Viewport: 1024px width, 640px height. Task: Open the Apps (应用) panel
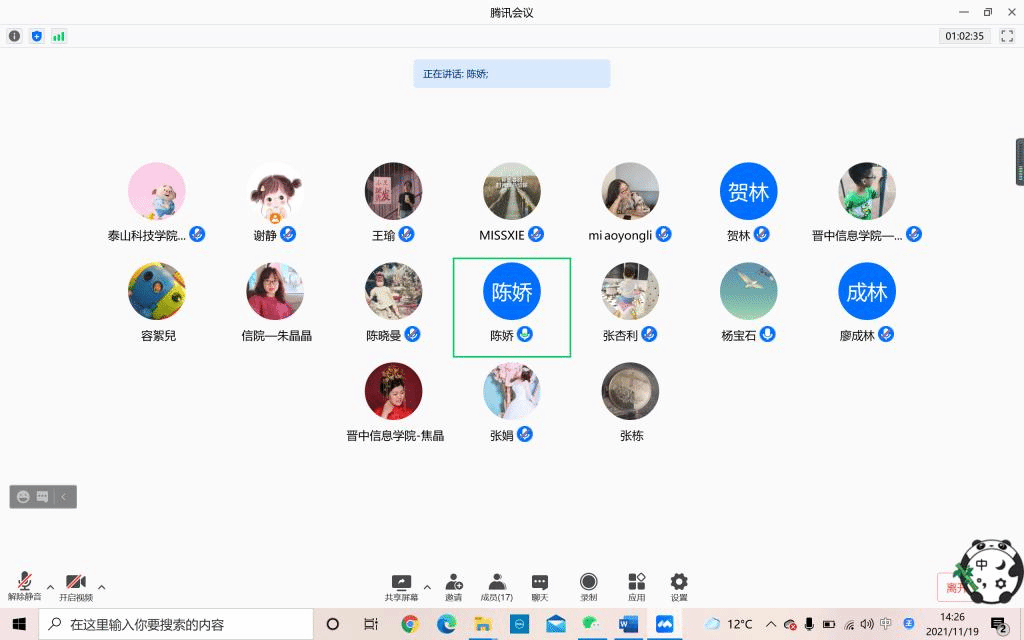636,586
